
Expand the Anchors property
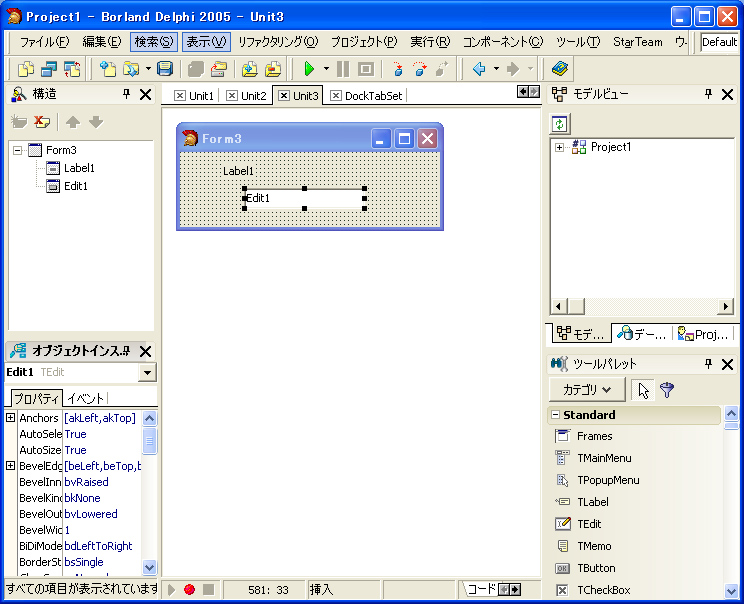coord(10,418)
